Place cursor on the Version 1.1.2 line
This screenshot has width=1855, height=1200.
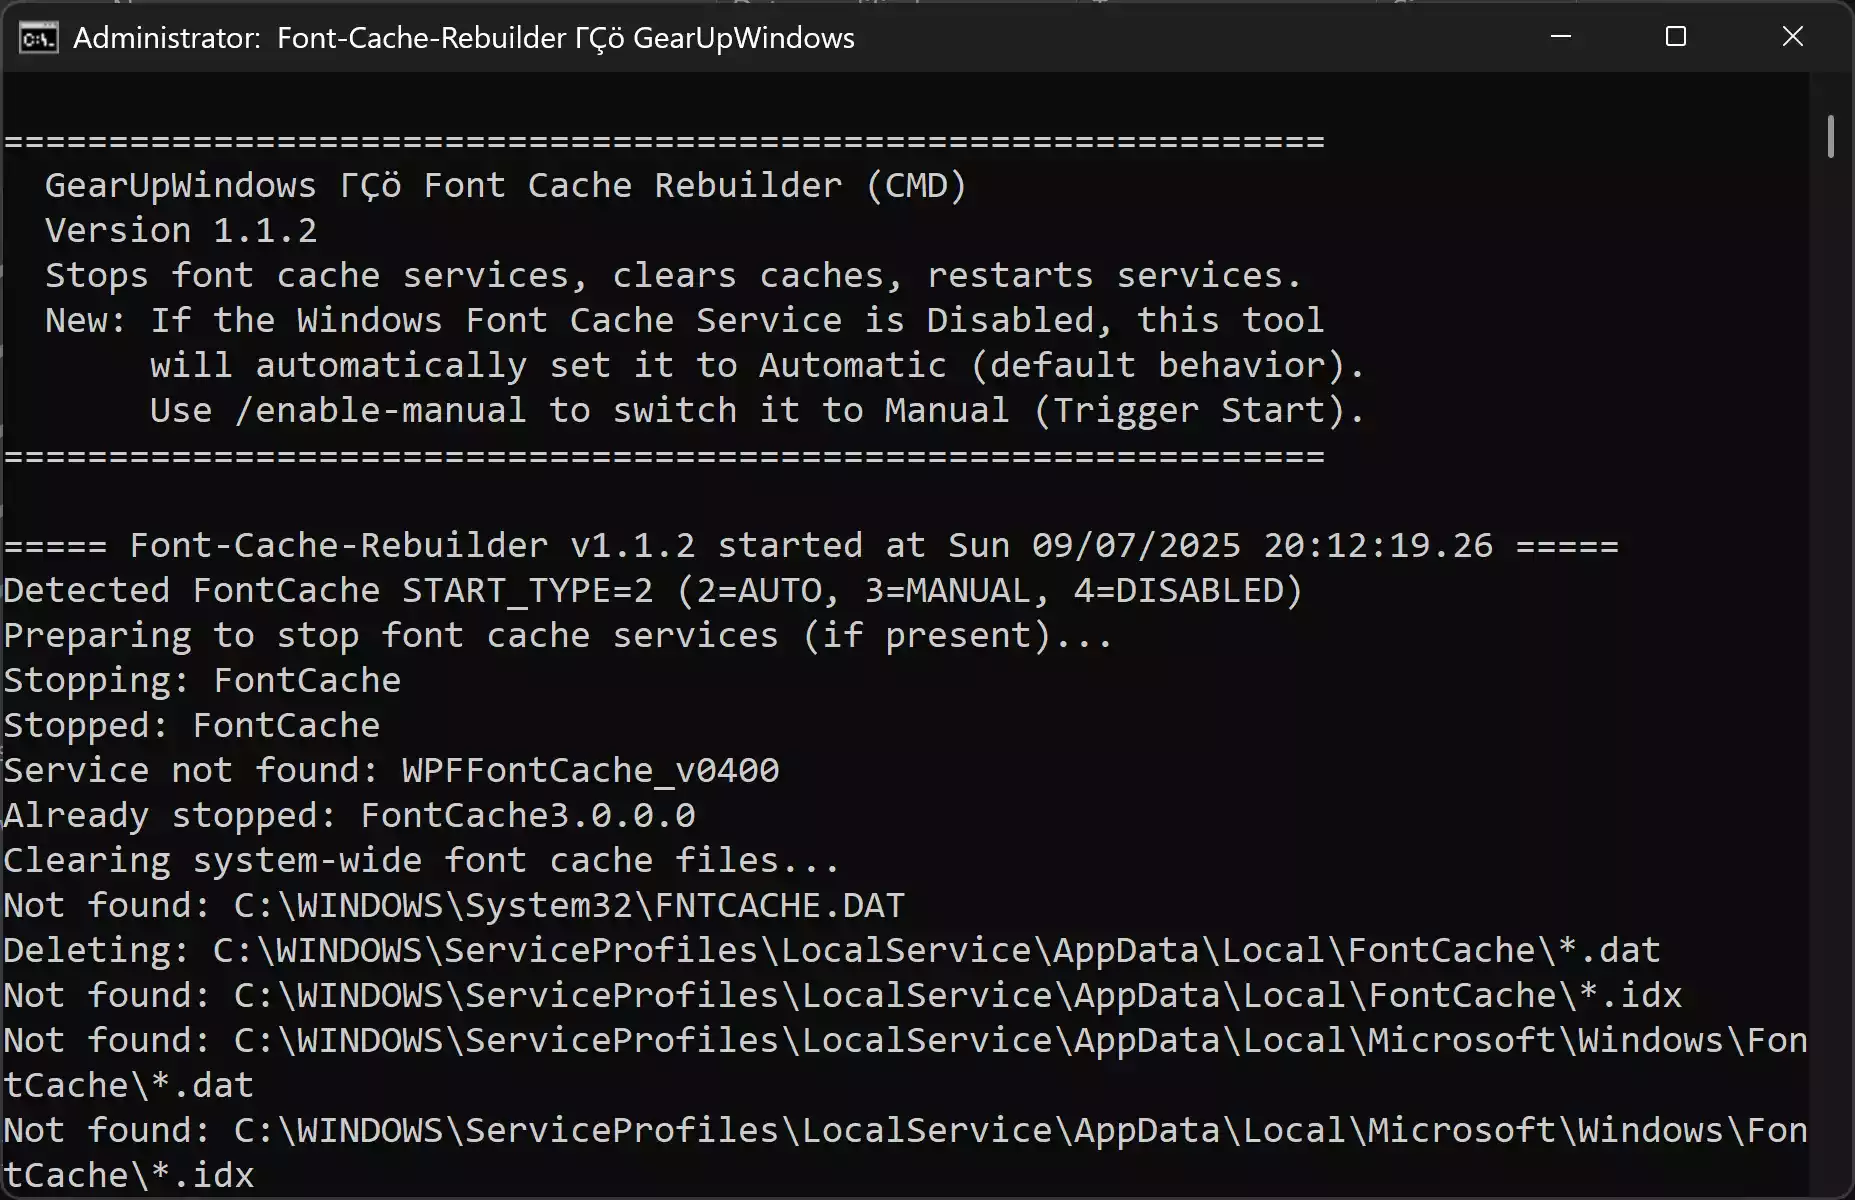tap(180, 230)
